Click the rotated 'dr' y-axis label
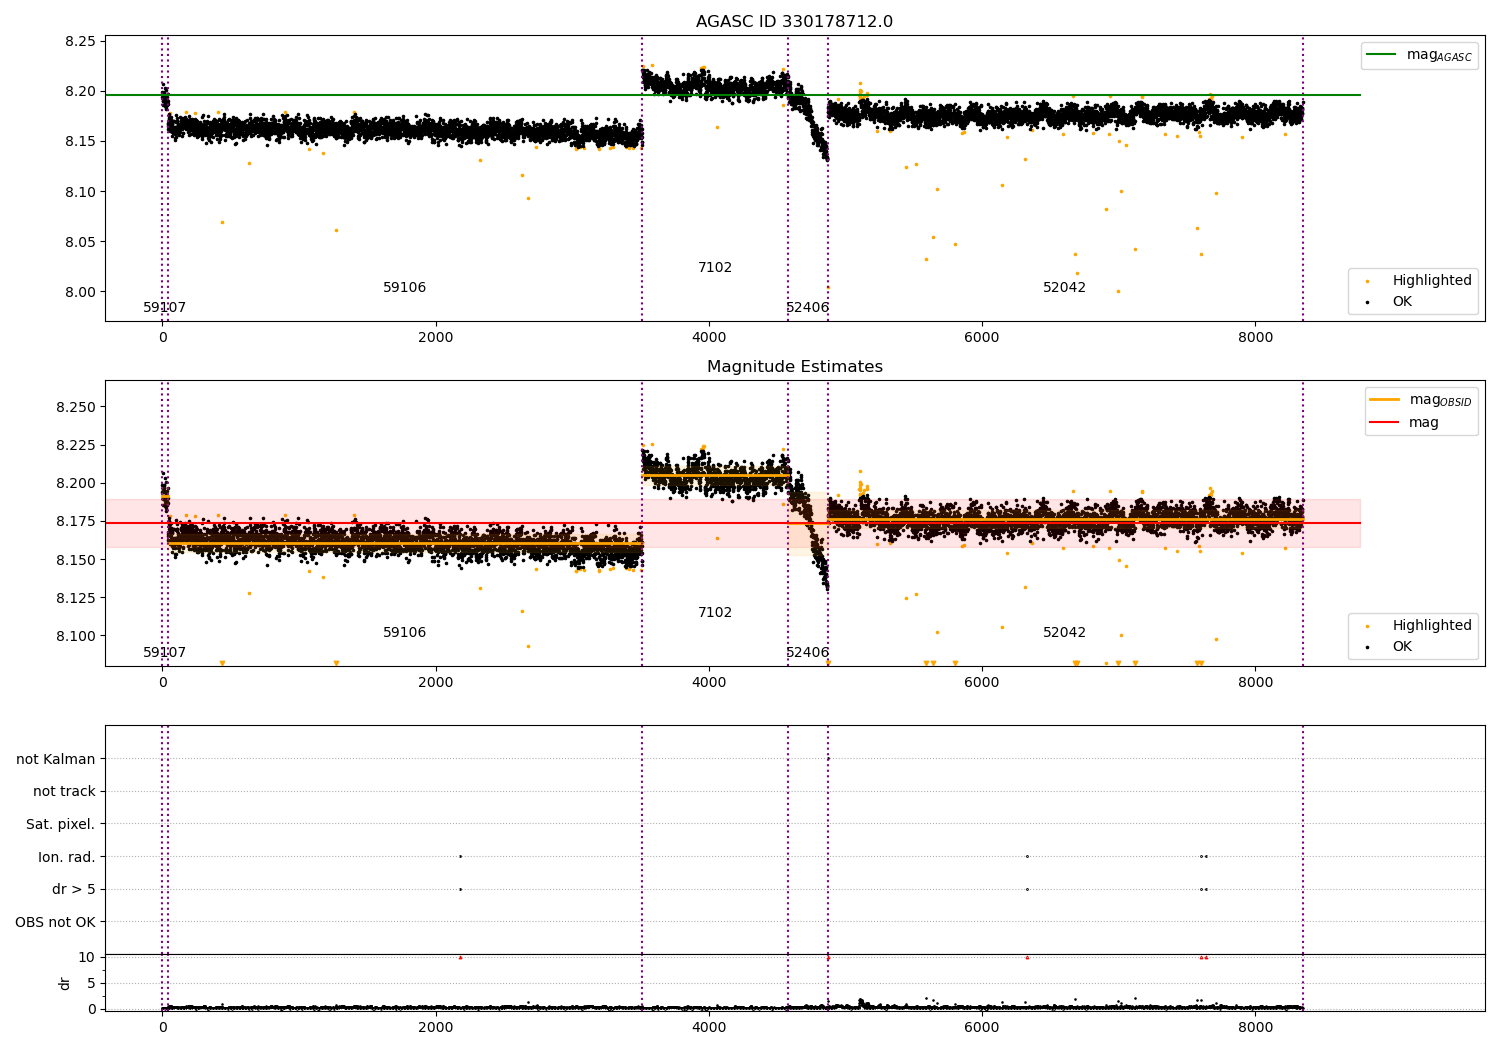Viewport: 1500px width, 1050px height. click(x=65, y=984)
